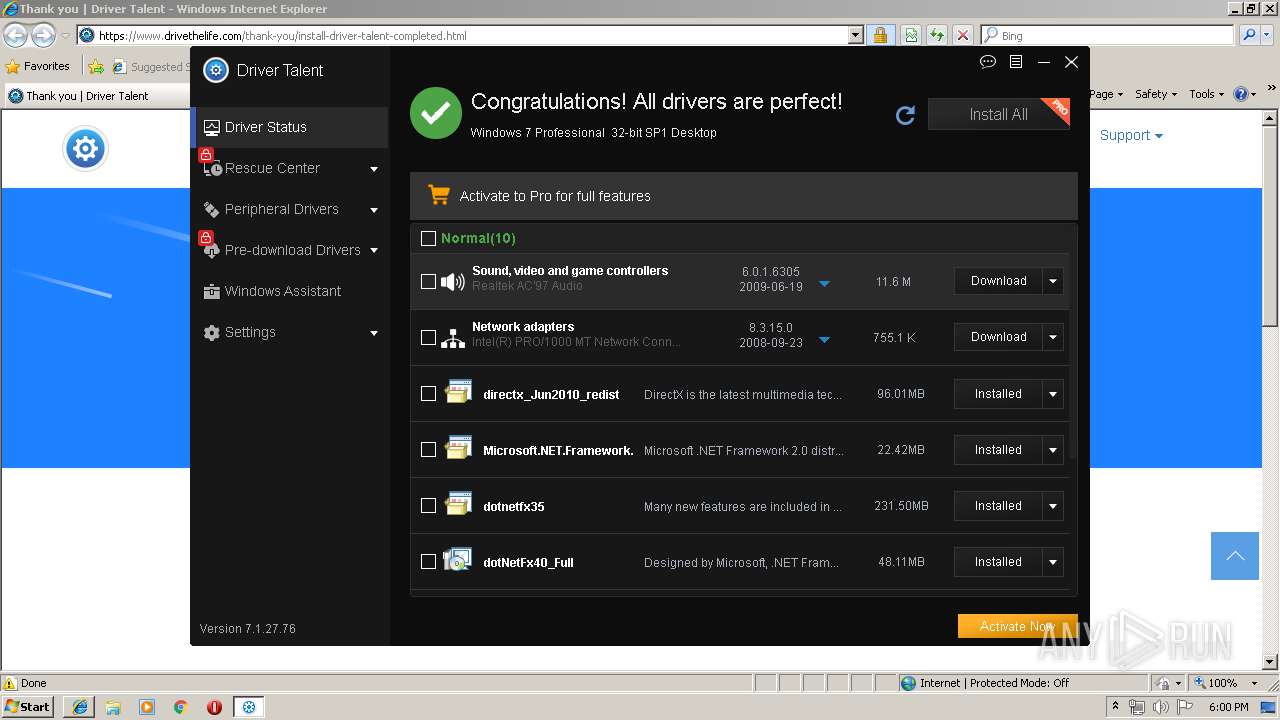Click the Activate Now button
This screenshot has width=1280, height=720.
coord(1017,626)
